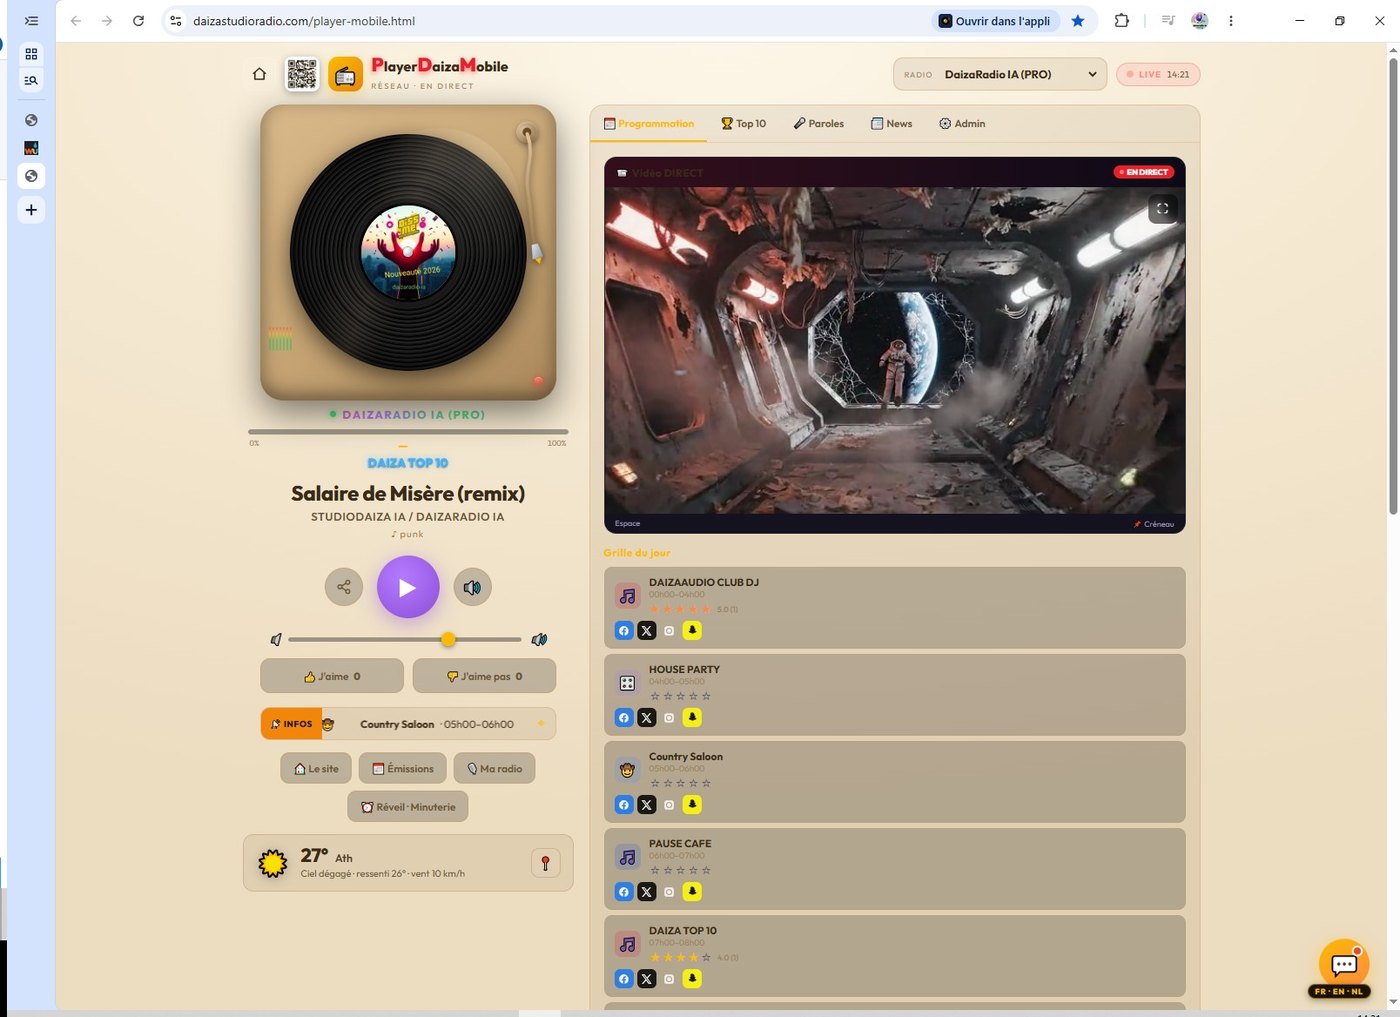Click the sun weather icon
The image size is (1400, 1017).
pyautogui.click(x=273, y=863)
